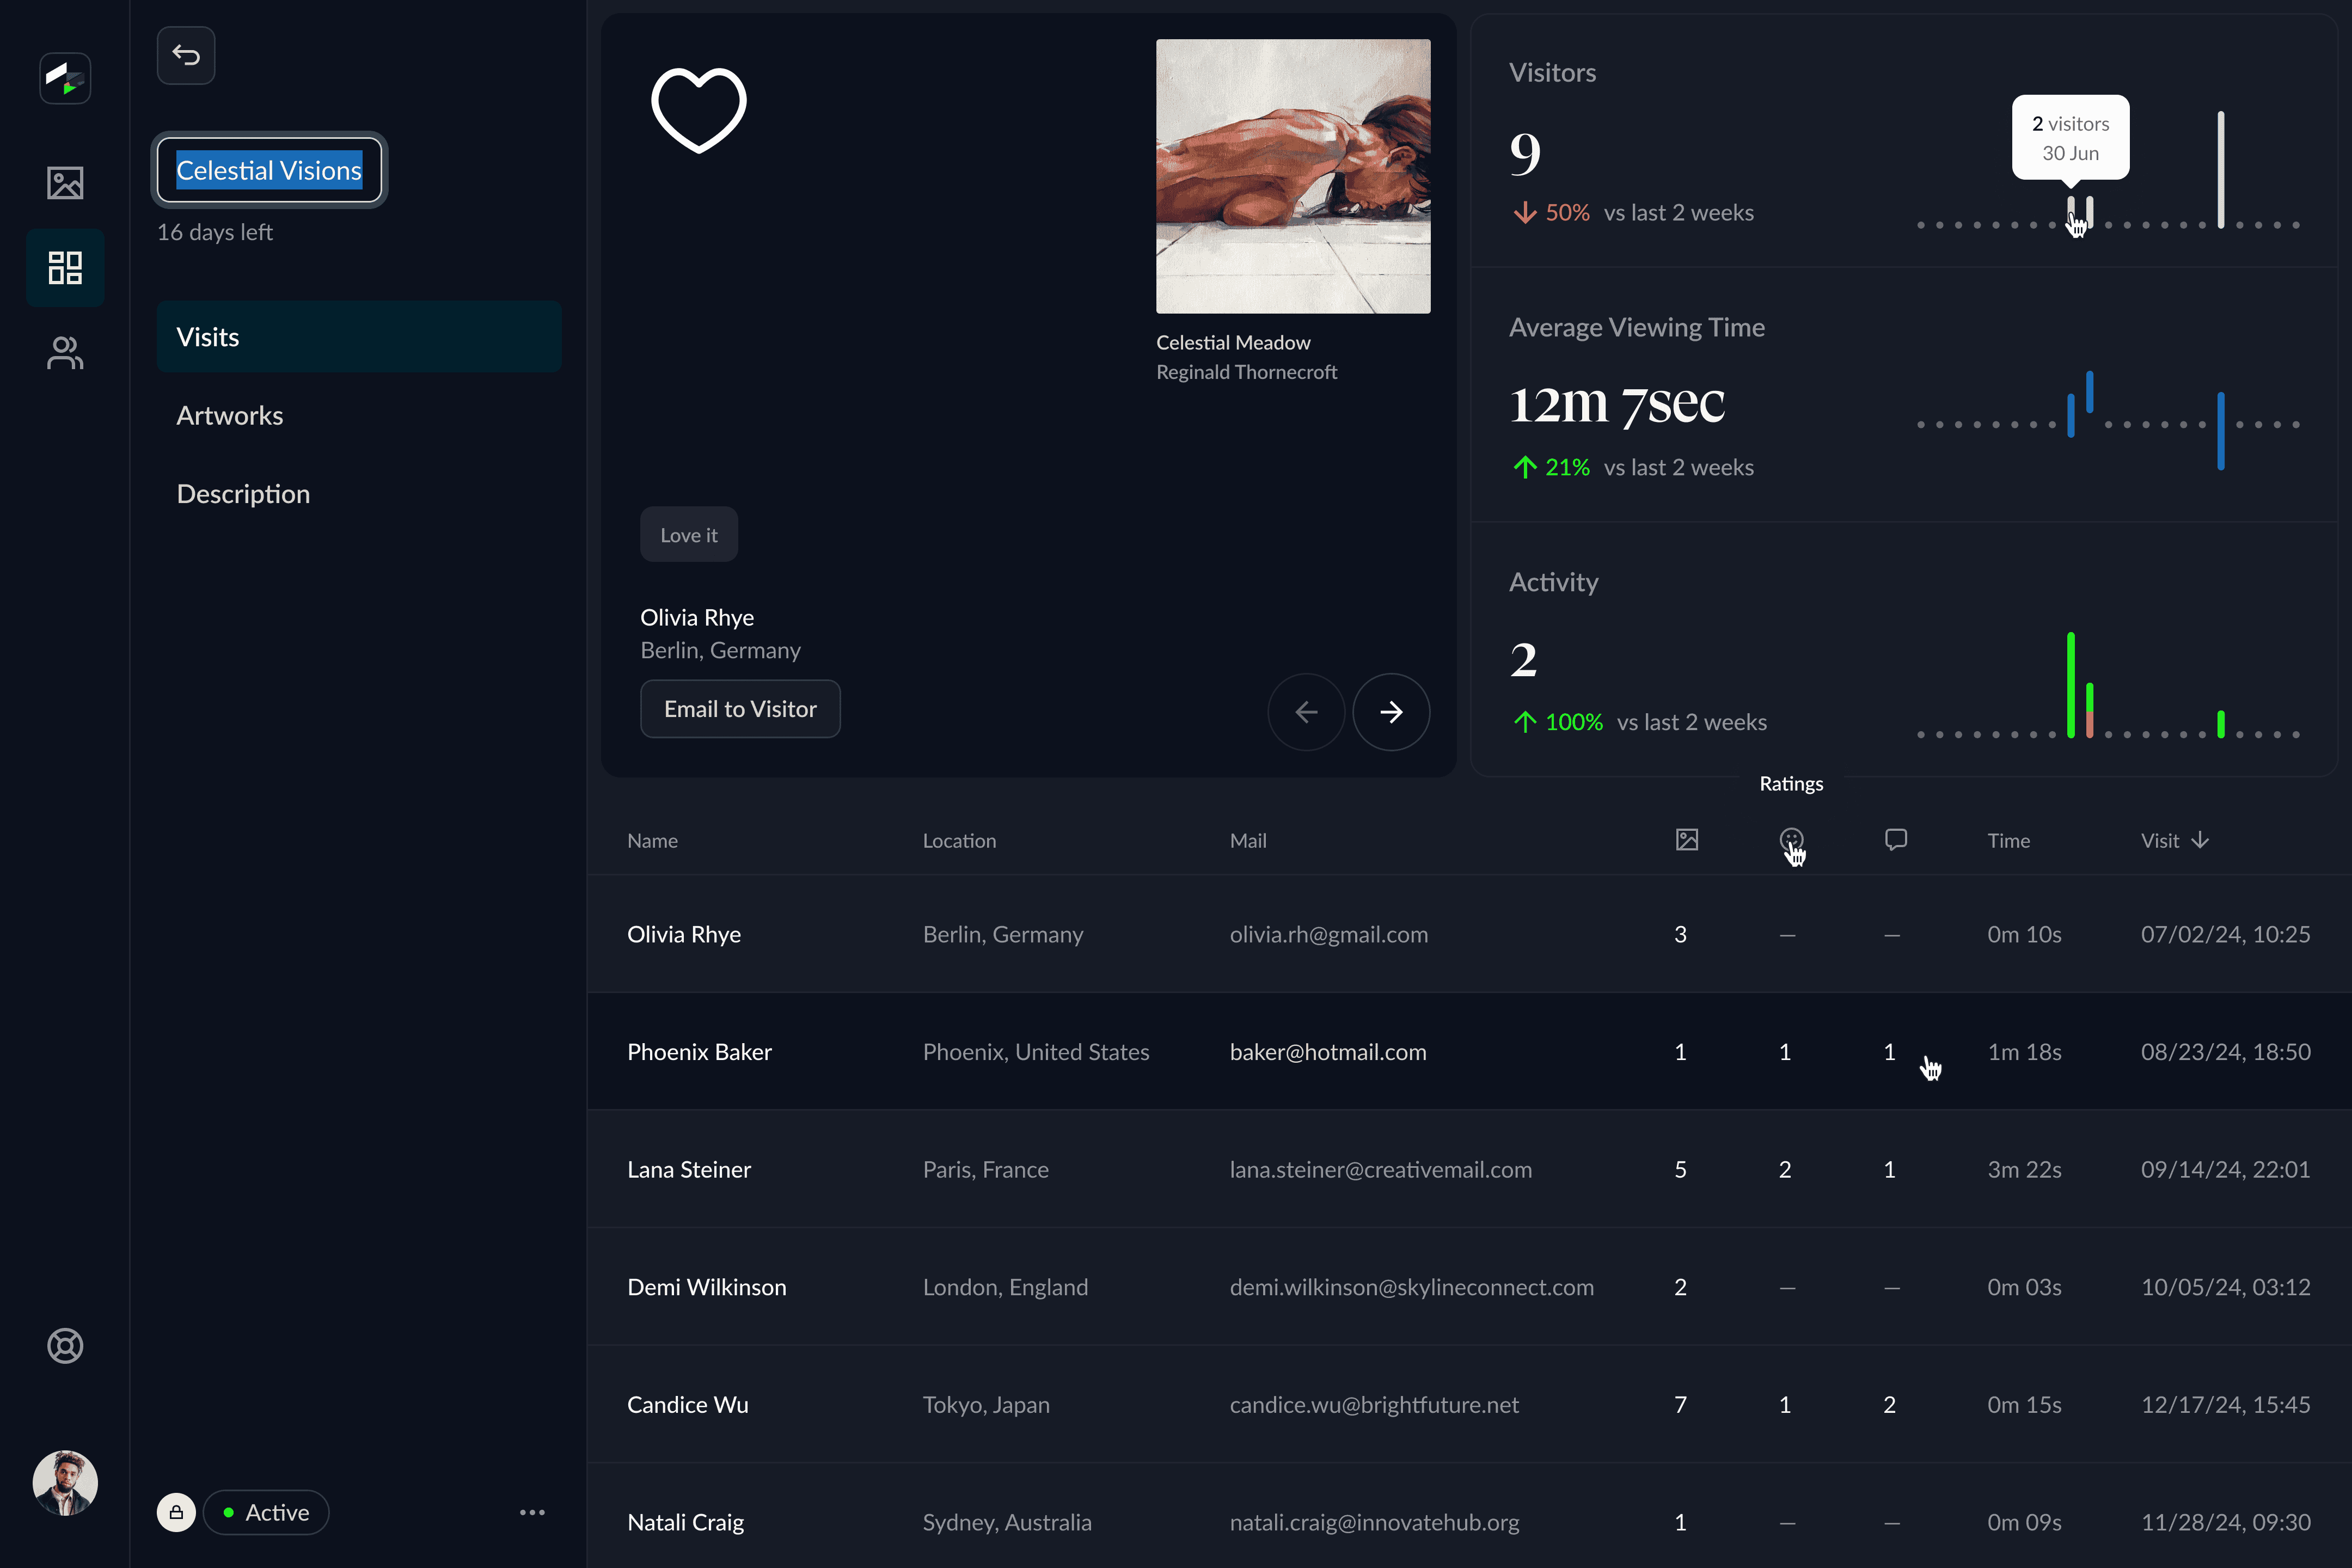
Task: Click the lock toggle next to Active
Action: 176,1512
